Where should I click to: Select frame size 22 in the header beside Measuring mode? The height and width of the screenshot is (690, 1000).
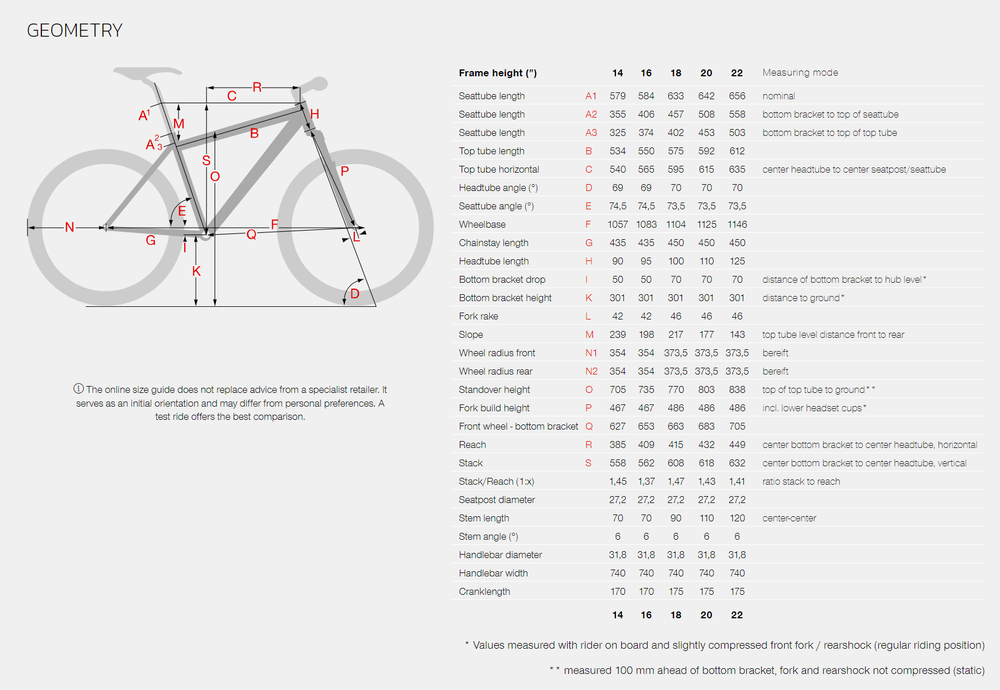[x=737, y=73]
